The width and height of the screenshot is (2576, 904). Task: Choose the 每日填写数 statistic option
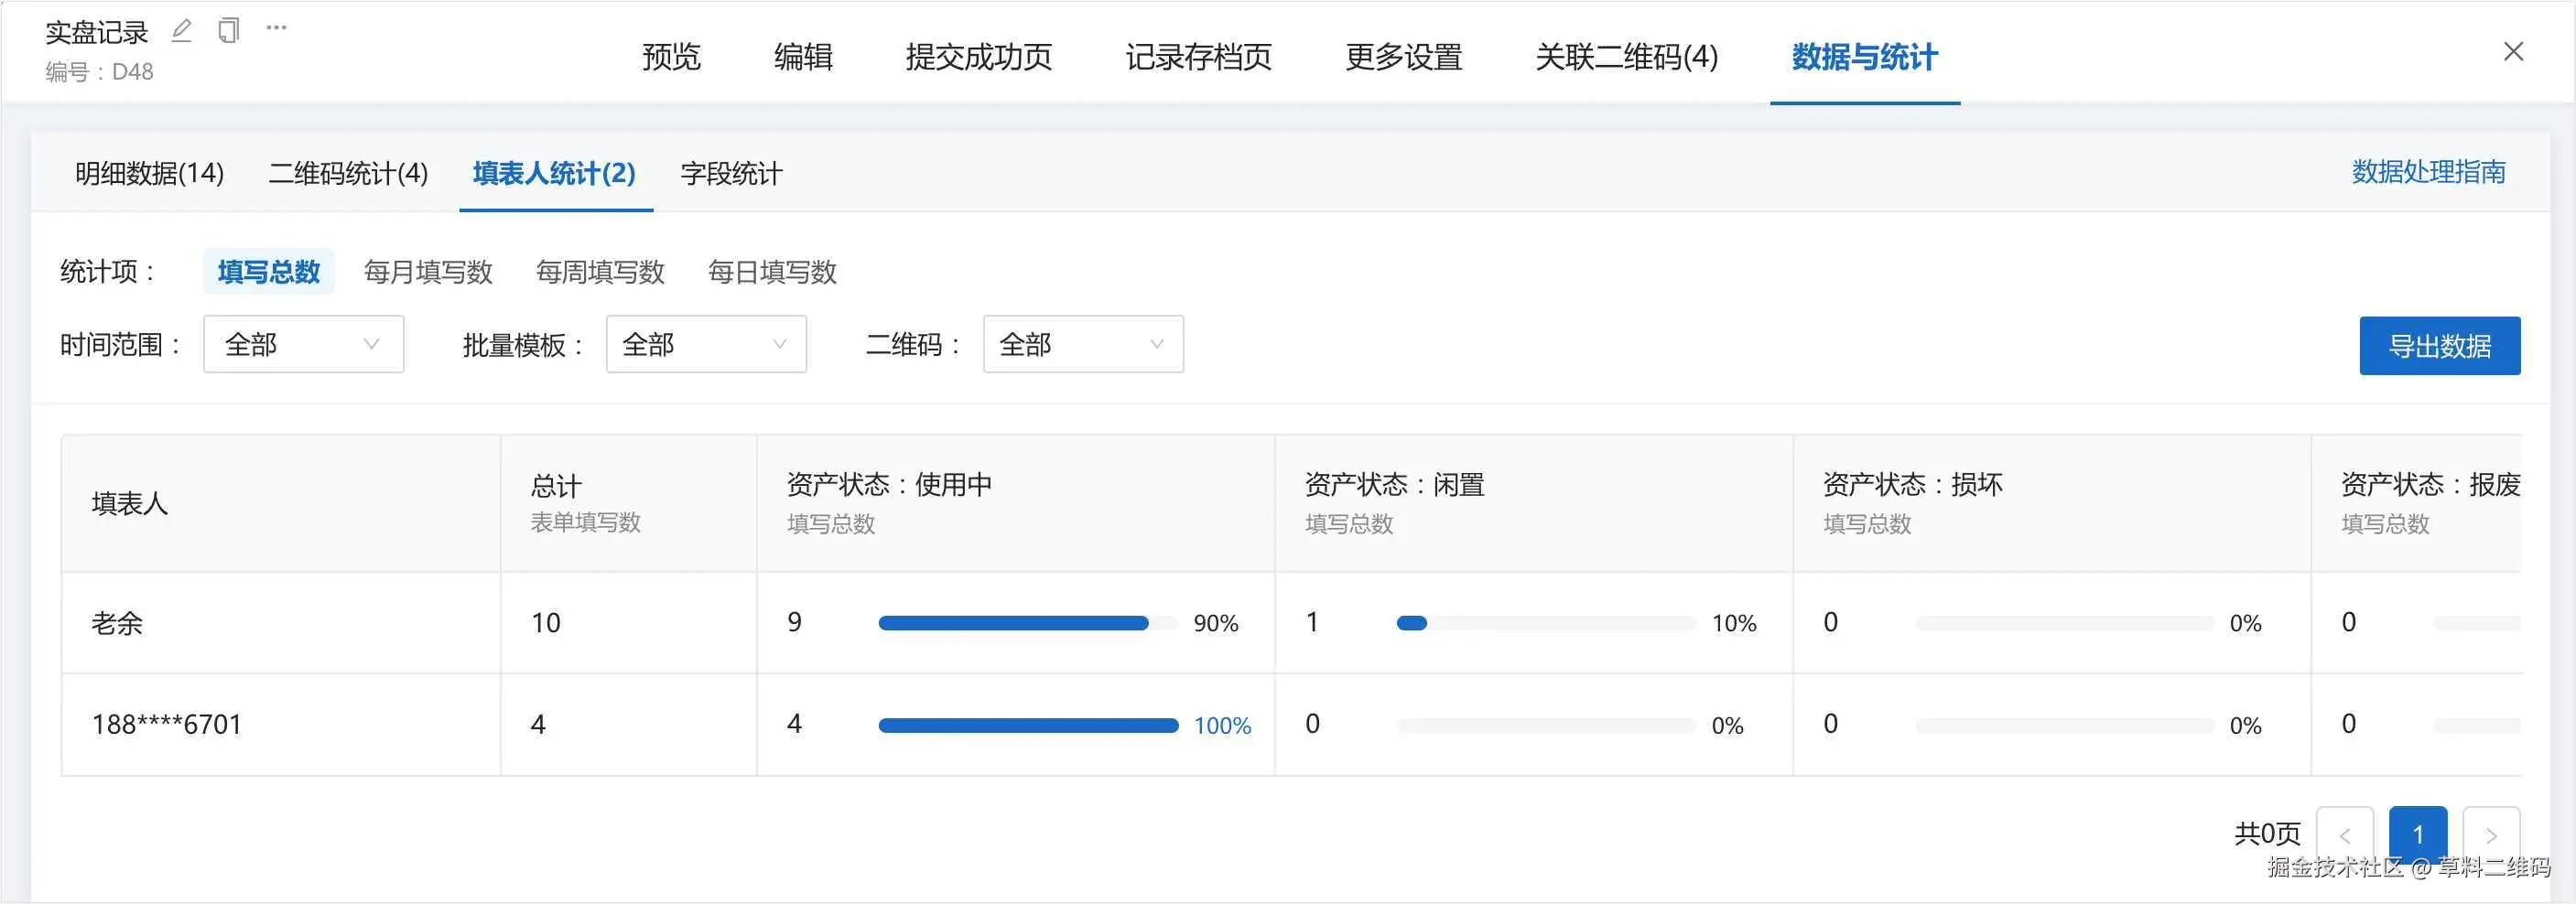pos(772,272)
